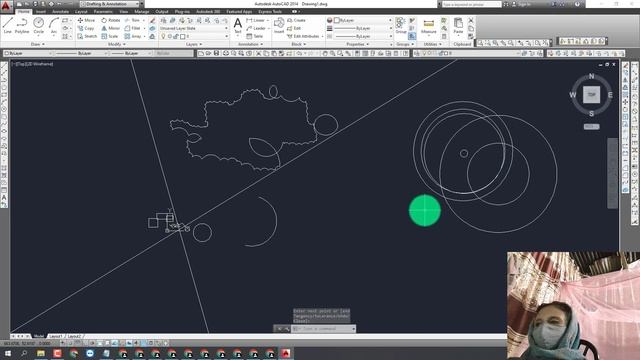
Task: Select the Polyline tool
Action: [22, 25]
